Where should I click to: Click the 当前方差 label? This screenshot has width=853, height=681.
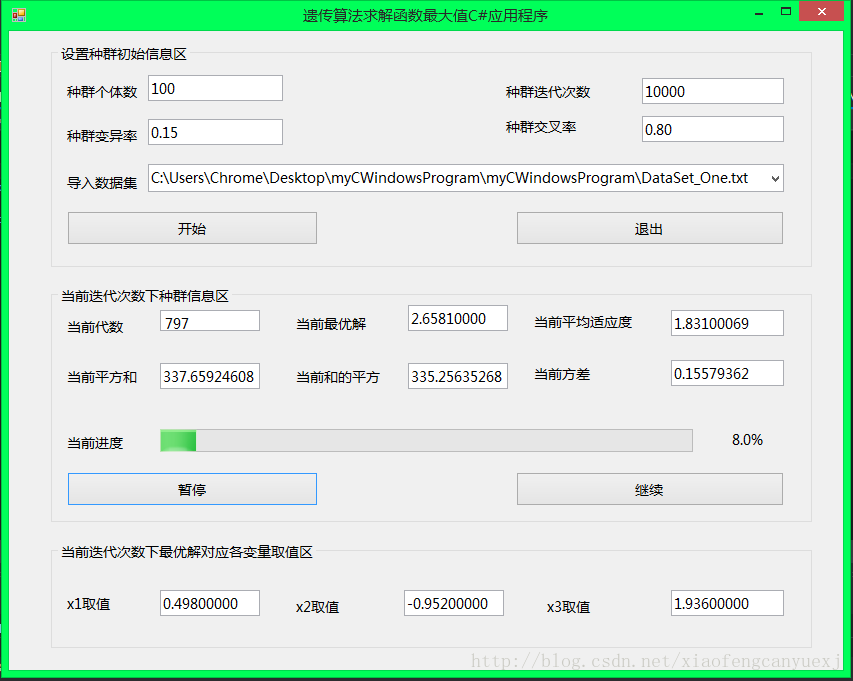[562, 374]
